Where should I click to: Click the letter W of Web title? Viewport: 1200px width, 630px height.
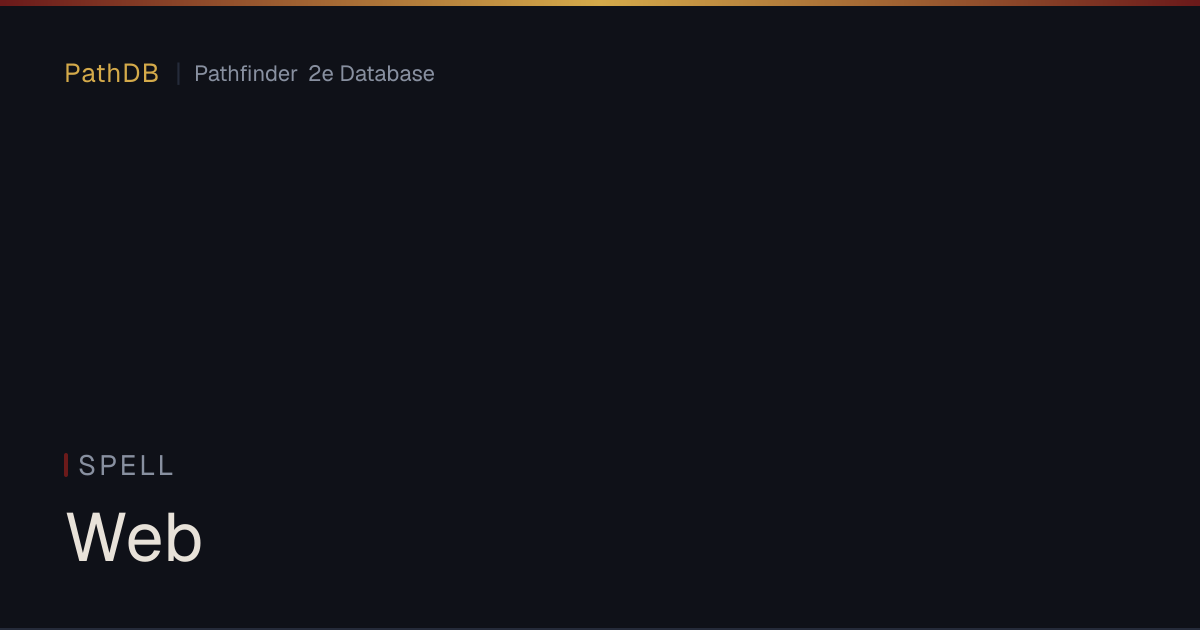tap(93, 537)
